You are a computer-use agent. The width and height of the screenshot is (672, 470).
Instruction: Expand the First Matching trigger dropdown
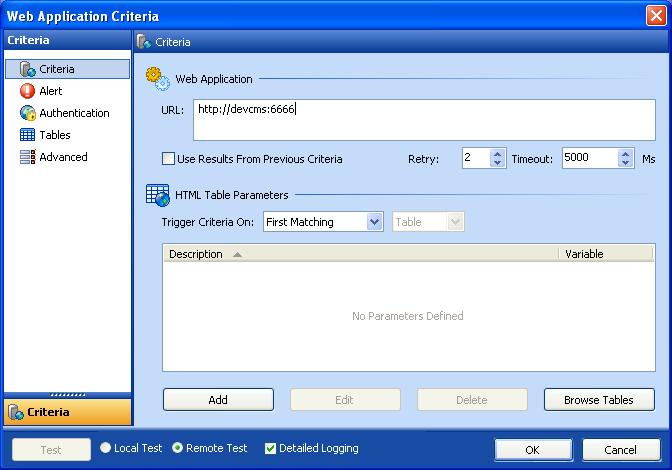375,222
